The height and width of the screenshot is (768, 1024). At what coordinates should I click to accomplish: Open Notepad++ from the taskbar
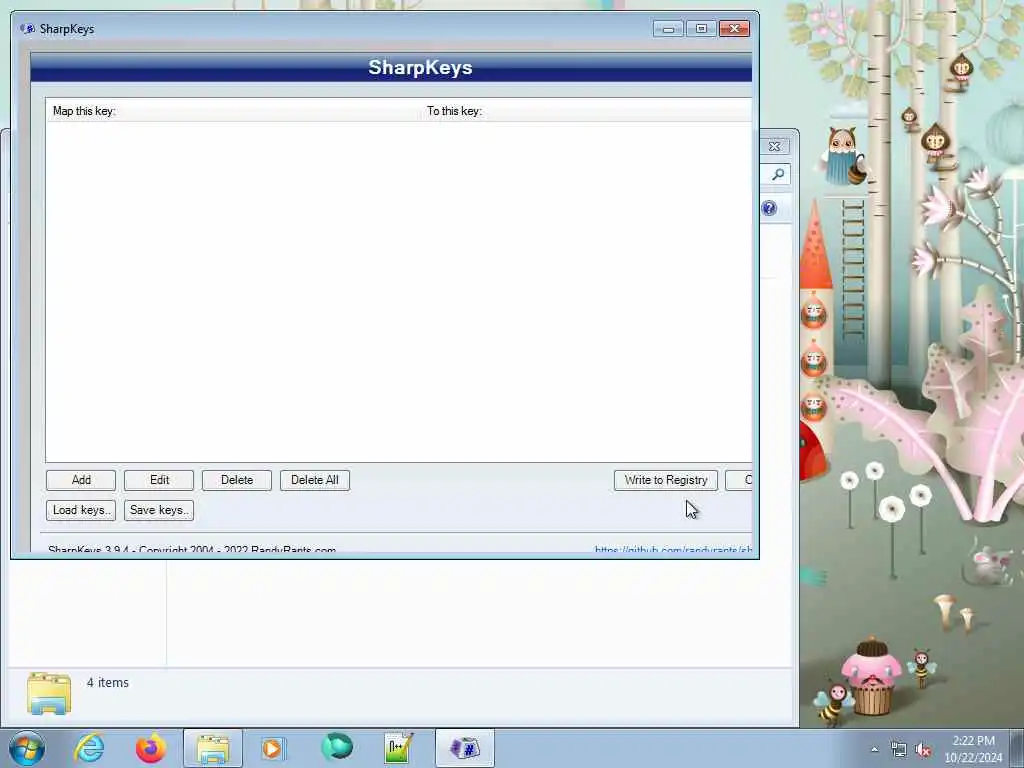[x=398, y=748]
